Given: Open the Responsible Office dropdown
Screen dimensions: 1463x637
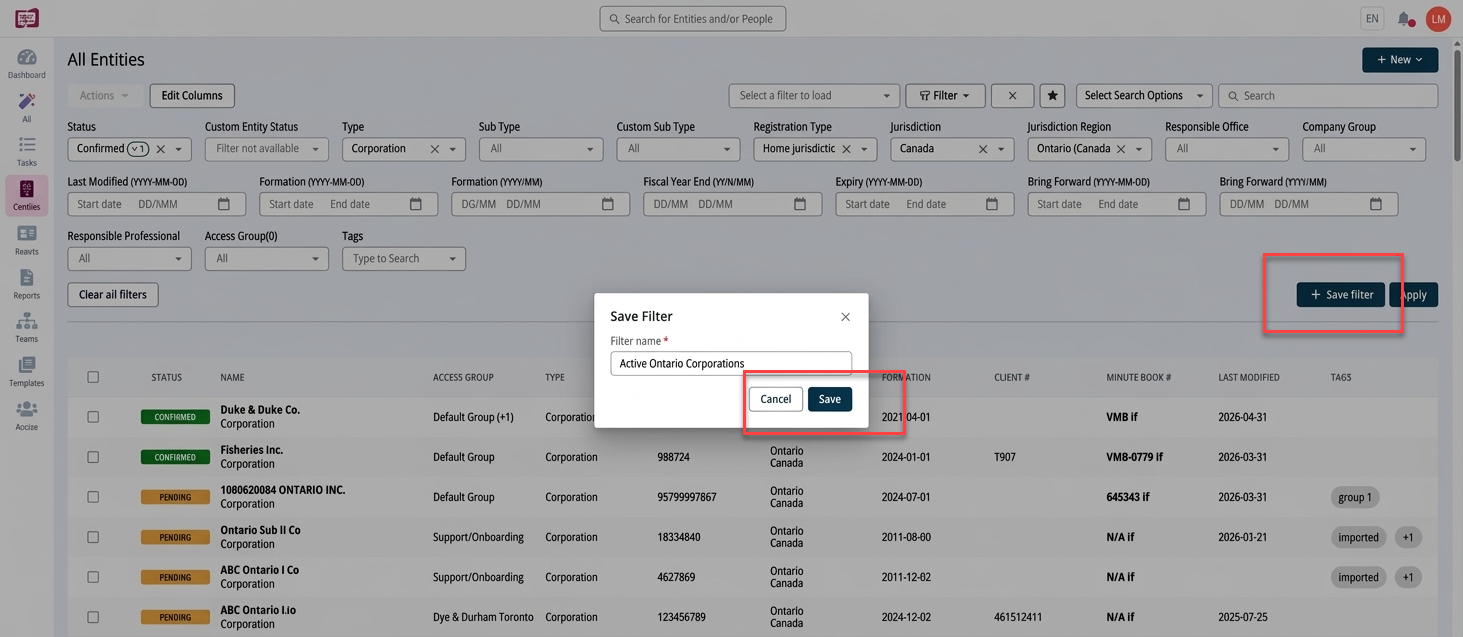Looking at the screenshot, I should pyautogui.click(x=1227, y=148).
